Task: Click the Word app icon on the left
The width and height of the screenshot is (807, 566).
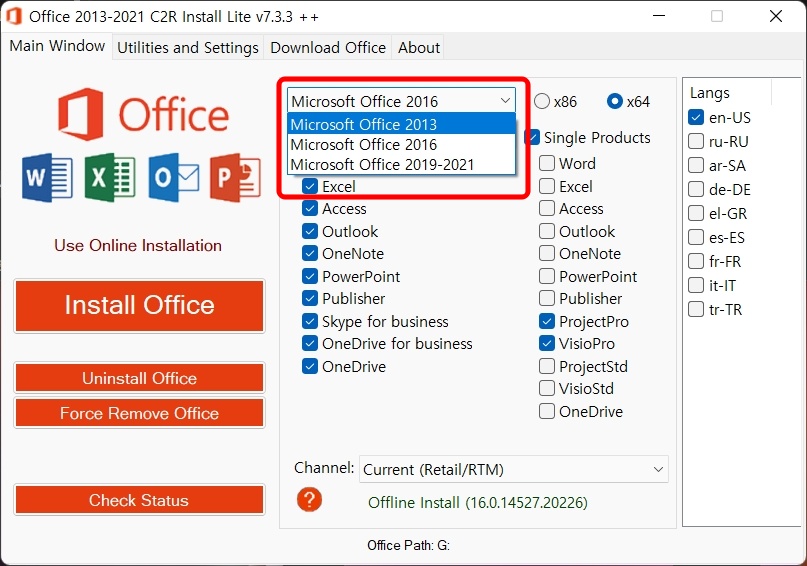Action: click(x=47, y=178)
